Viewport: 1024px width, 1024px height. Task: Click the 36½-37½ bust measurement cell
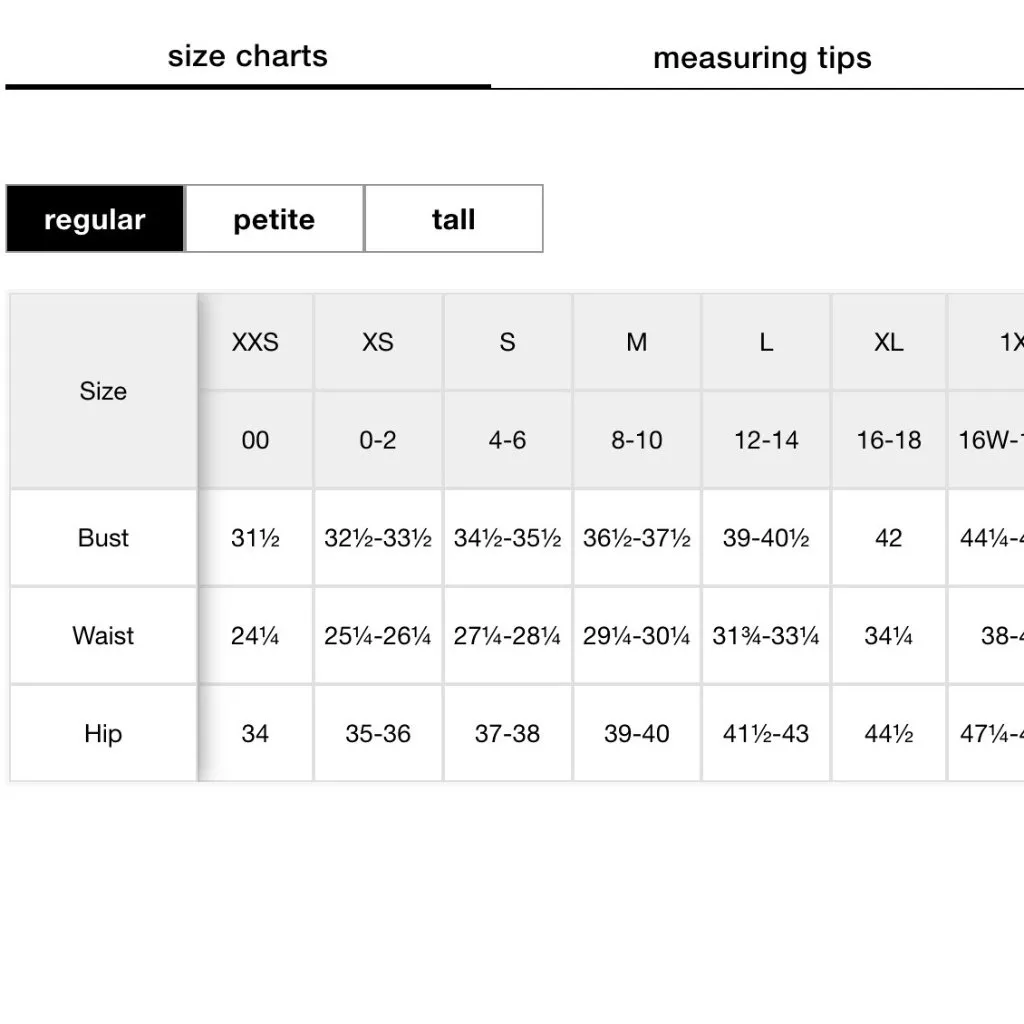coord(637,538)
